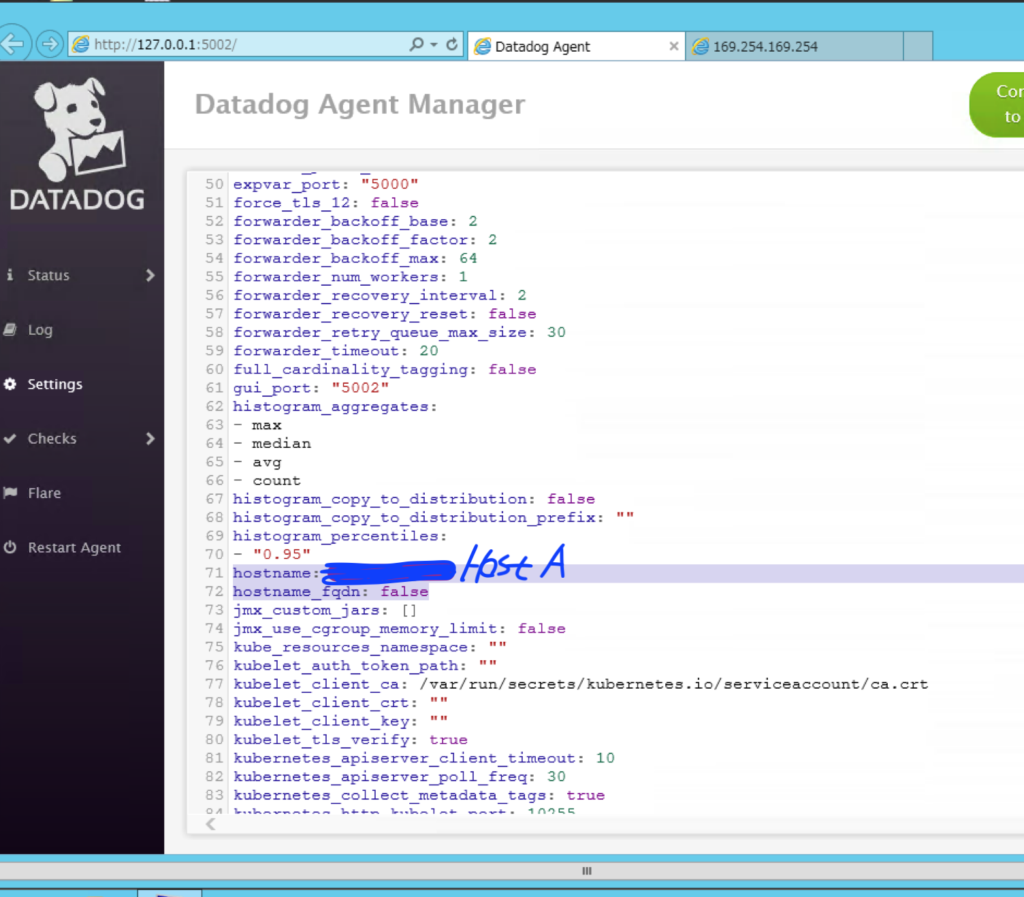Click the Flare flag icon
Viewport: 1024px width, 897px height.
11,492
